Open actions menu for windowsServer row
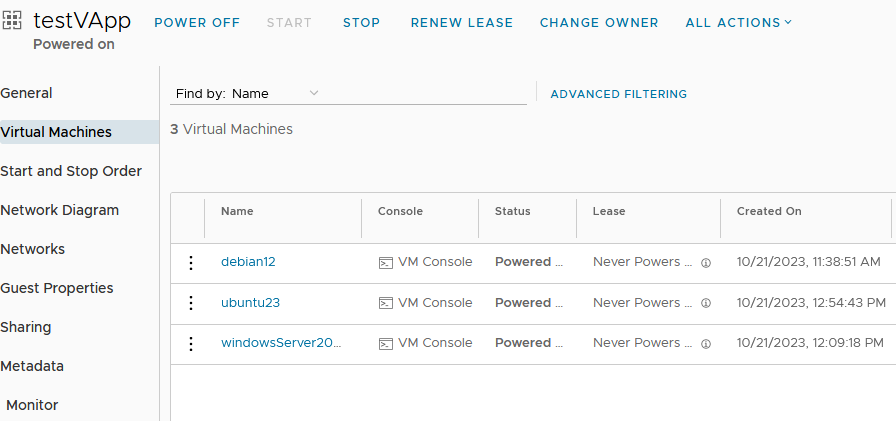 191,343
